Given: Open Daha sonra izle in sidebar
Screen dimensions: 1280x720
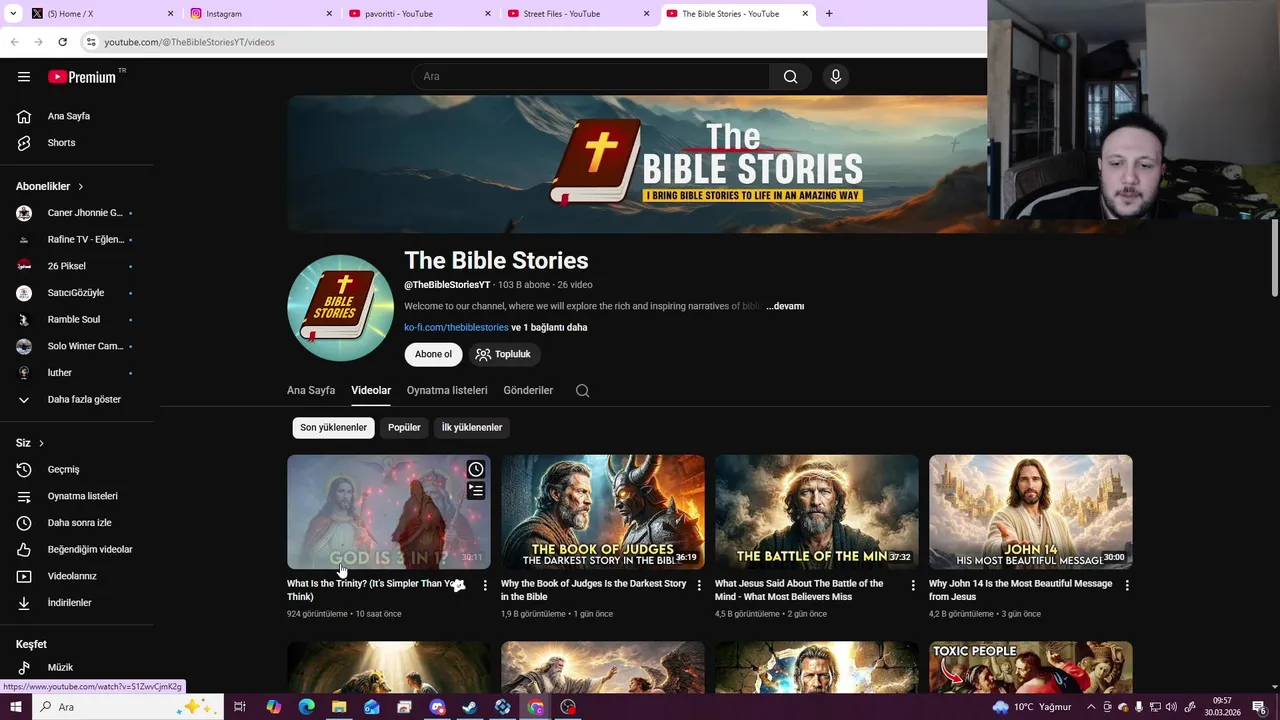Looking at the screenshot, I should (x=78, y=523).
